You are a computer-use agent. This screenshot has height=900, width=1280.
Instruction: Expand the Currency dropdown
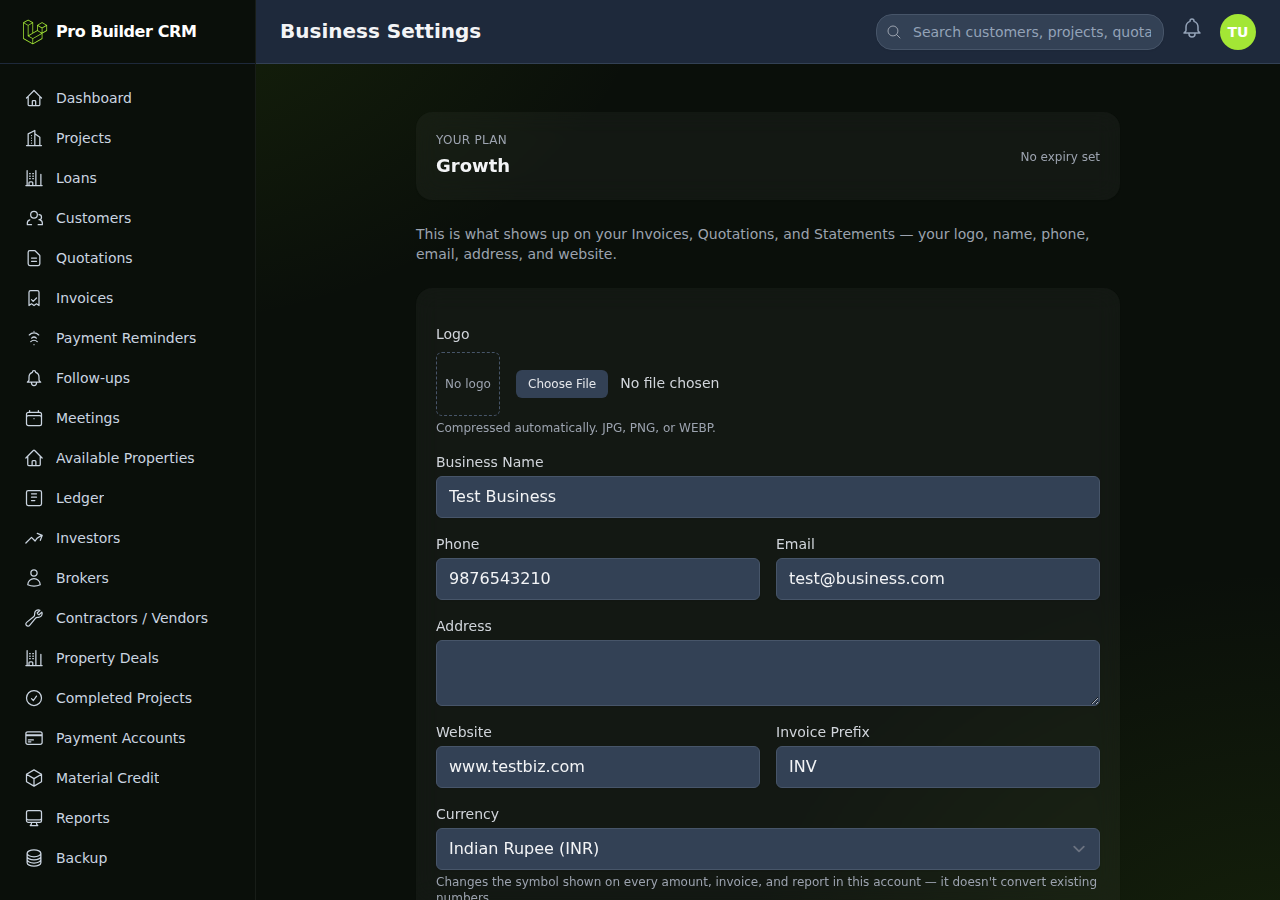pyautogui.click(x=768, y=849)
